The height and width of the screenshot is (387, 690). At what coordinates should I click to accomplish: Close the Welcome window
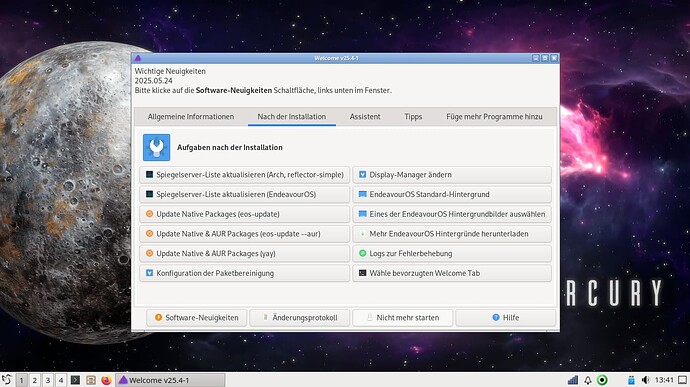point(554,58)
